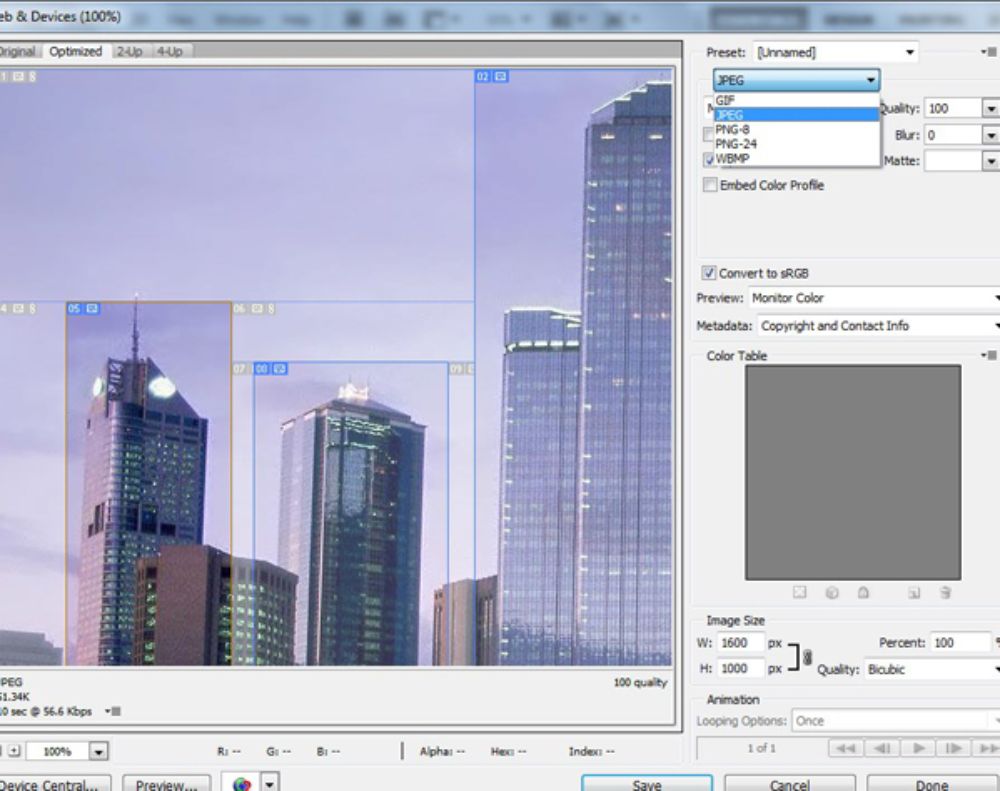This screenshot has height=791, width=1000.
Task: Enable Embed Color Profile checkbox
Action: click(x=709, y=185)
